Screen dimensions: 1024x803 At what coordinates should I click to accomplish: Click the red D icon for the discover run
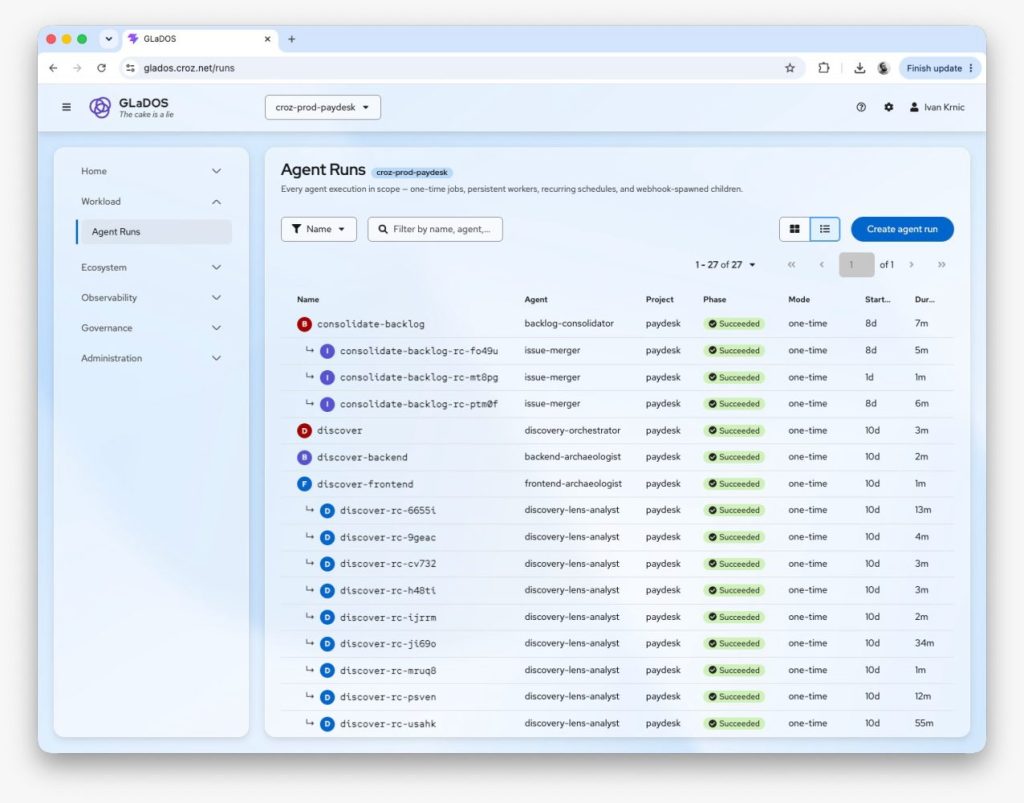(304, 431)
